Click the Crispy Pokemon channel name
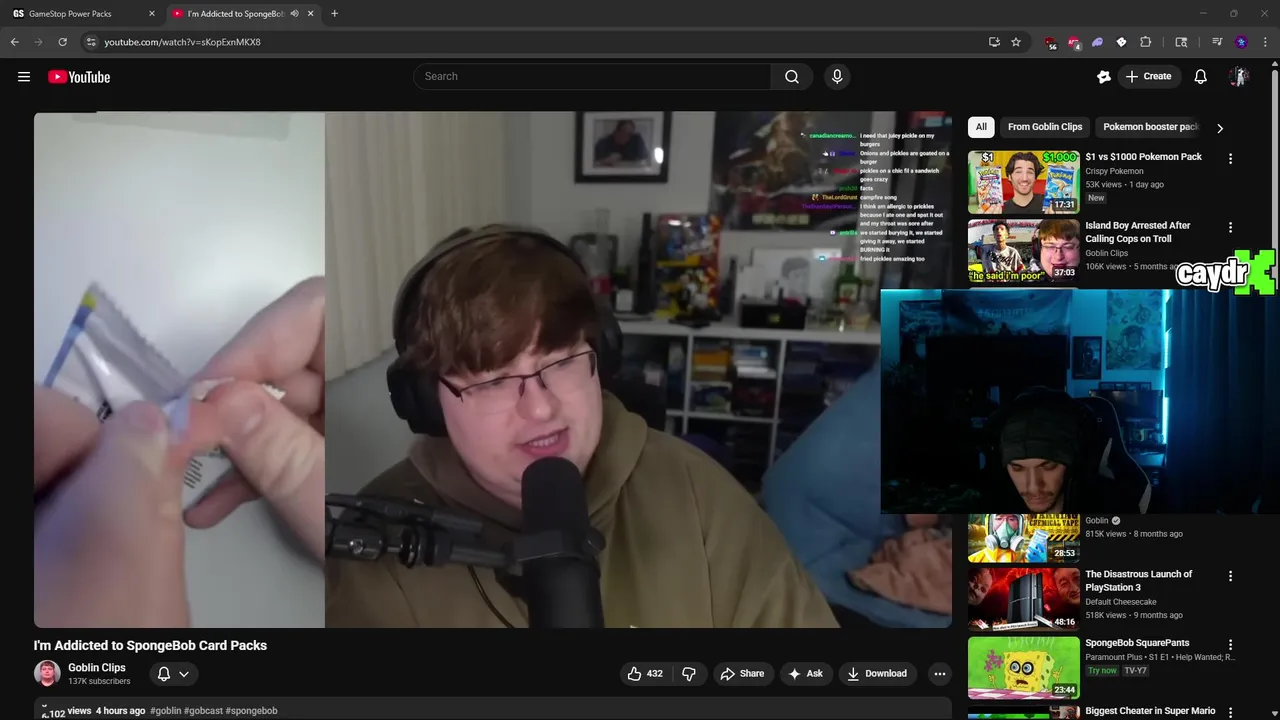 (x=1114, y=171)
